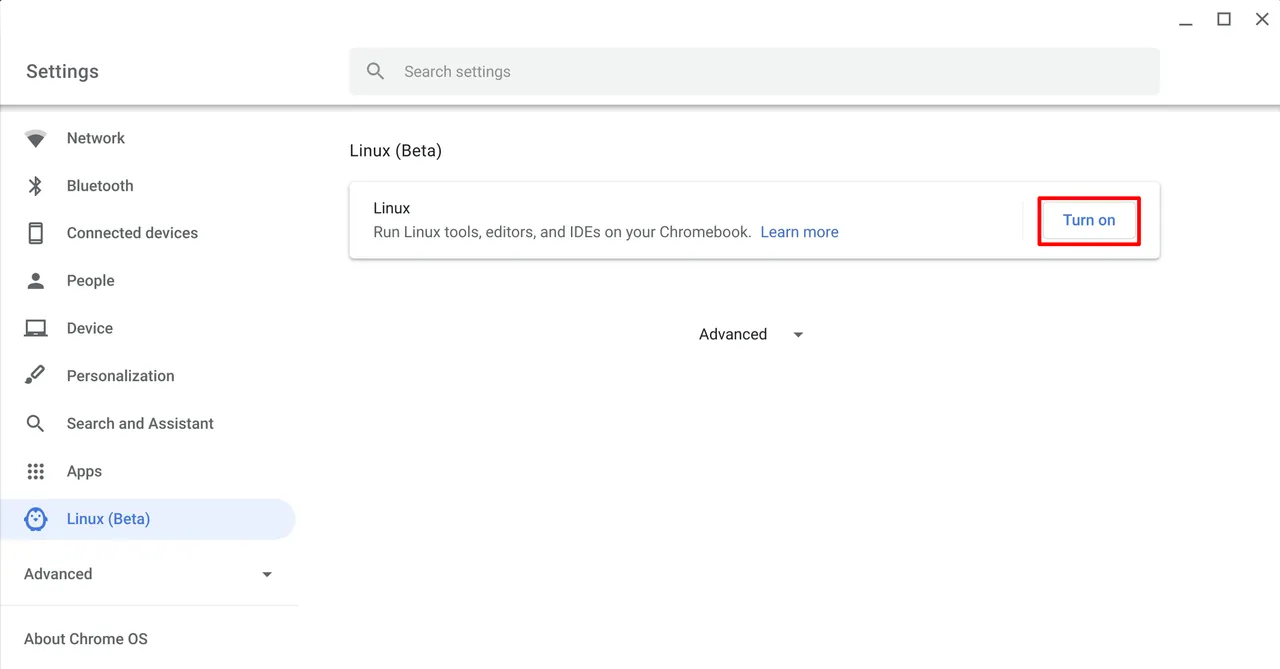Click the sidebar Advanced label
Viewport: 1280px width, 669px height.
(58, 574)
